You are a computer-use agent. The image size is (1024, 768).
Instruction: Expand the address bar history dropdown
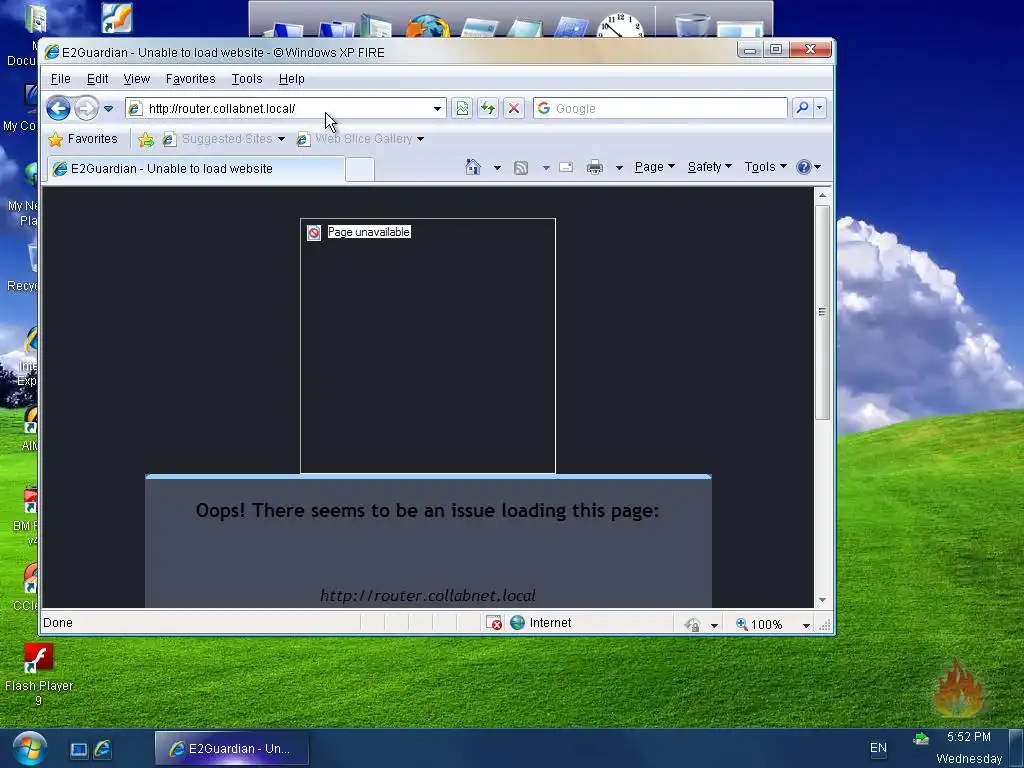(437, 108)
